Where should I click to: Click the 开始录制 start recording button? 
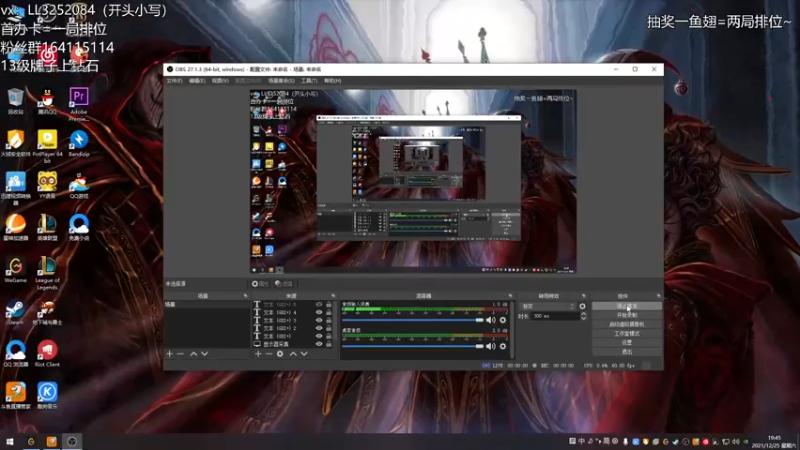click(x=627, y=315)
